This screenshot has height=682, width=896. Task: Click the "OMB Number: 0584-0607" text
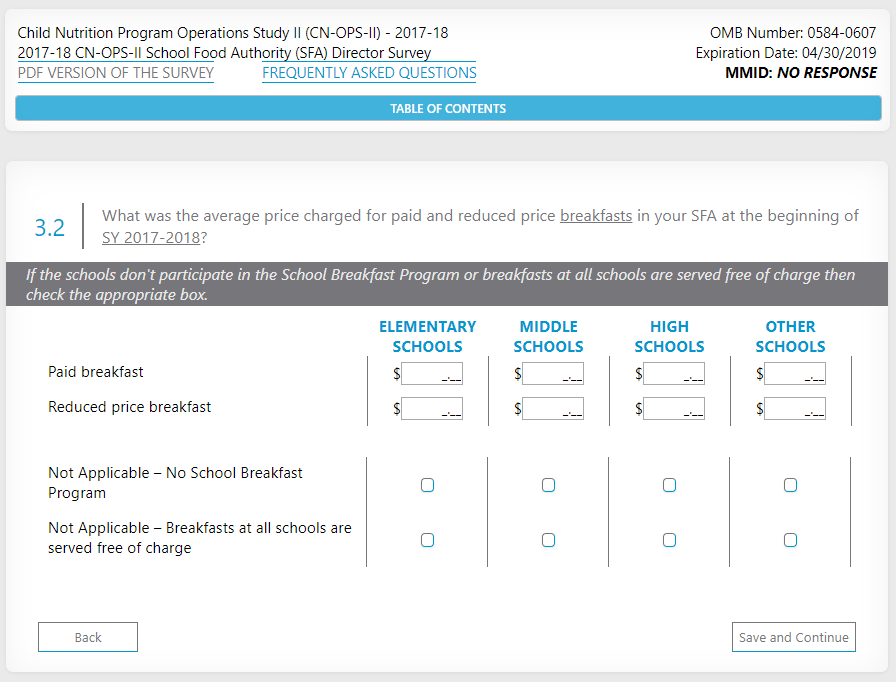point(793,33)
